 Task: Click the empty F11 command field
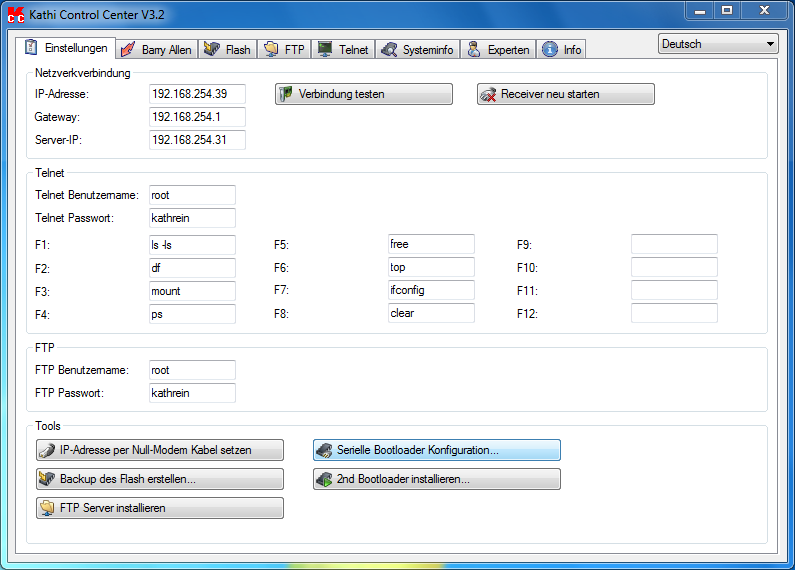(x=674, y=290)
